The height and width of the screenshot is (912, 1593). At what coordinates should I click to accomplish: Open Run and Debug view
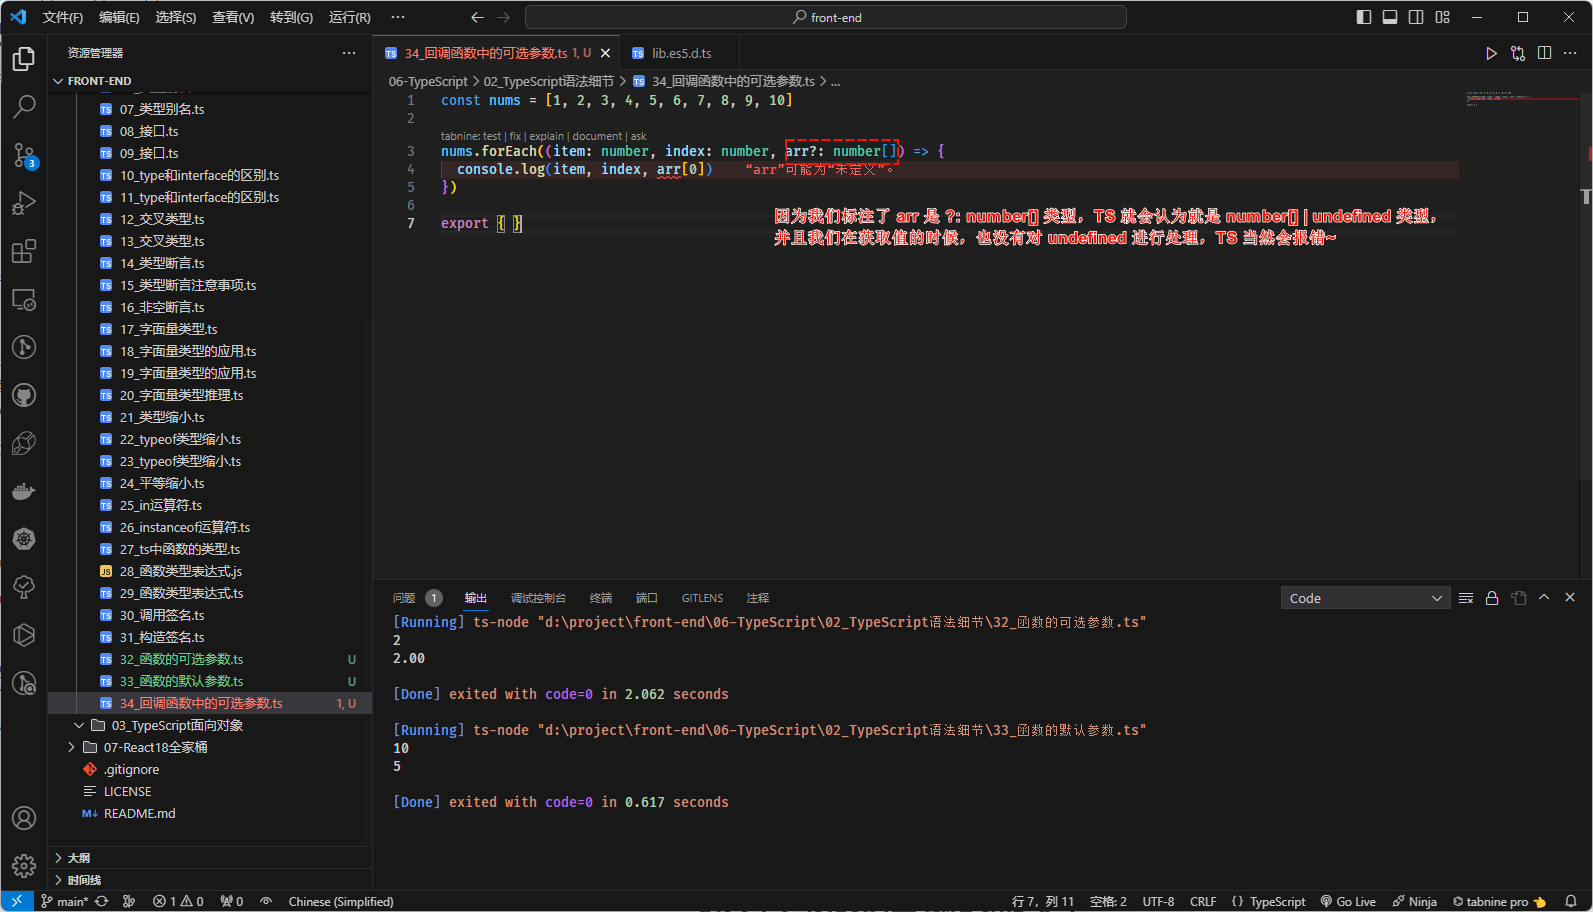(24, 203)
